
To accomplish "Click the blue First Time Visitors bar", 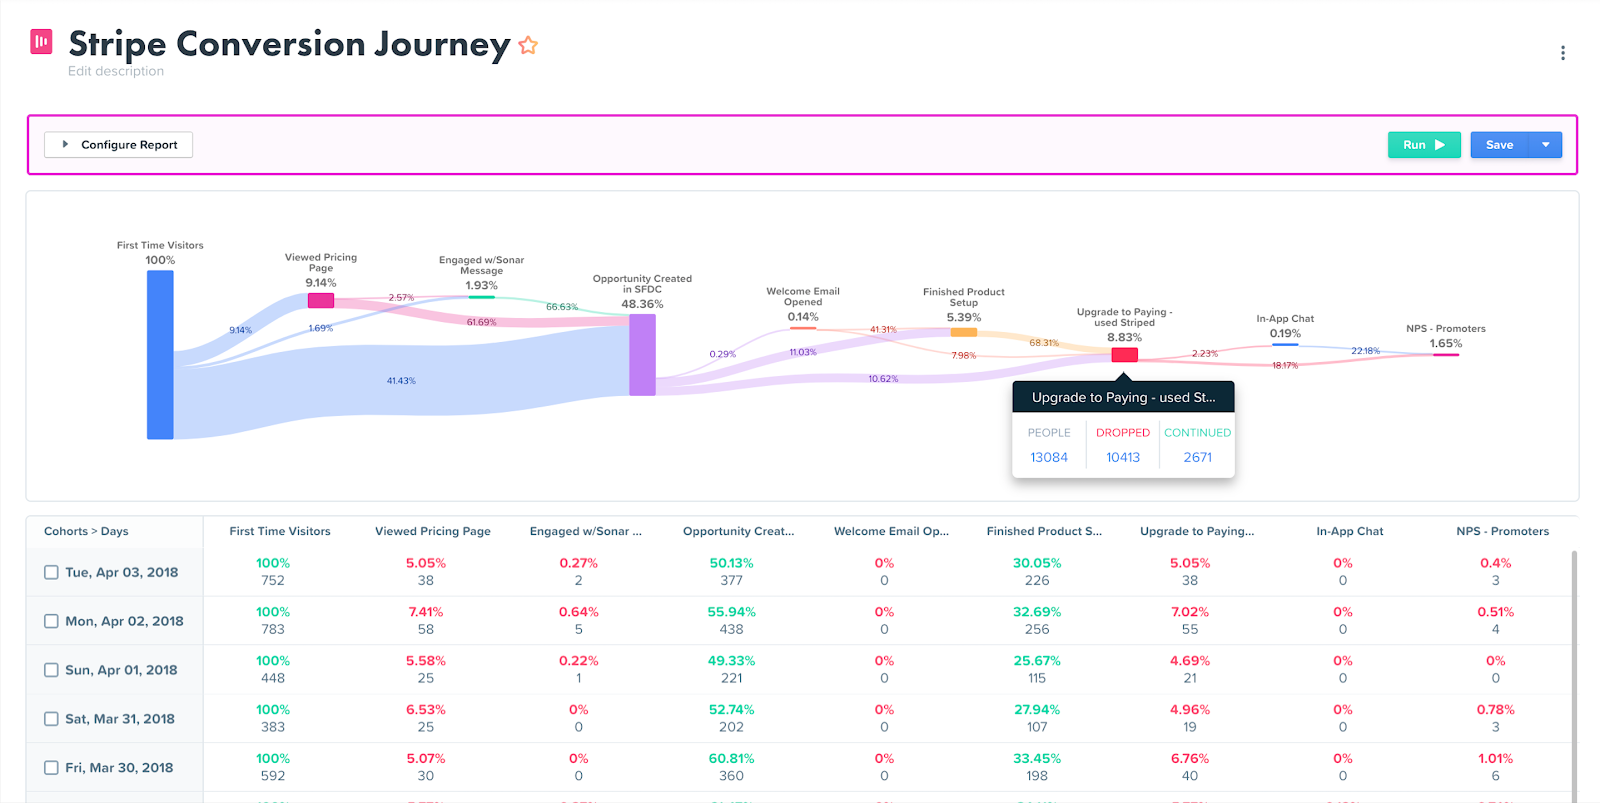I will point(160,355).
